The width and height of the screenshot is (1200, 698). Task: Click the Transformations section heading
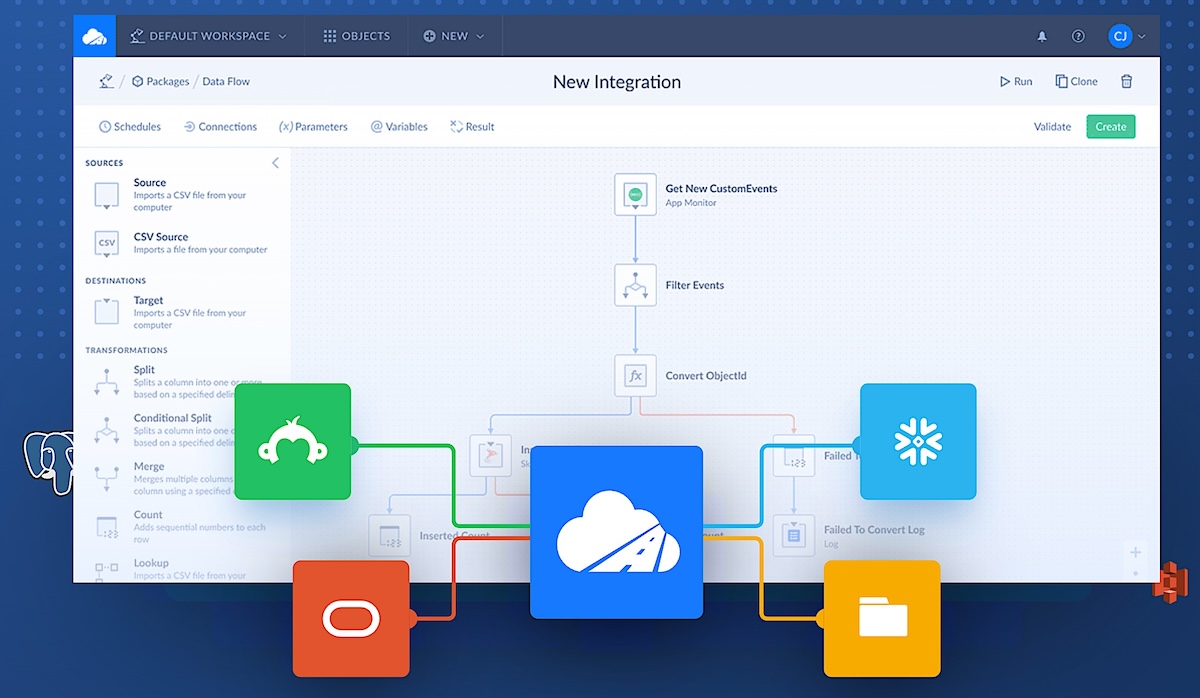pyautogui.click(x=126, y=350)
